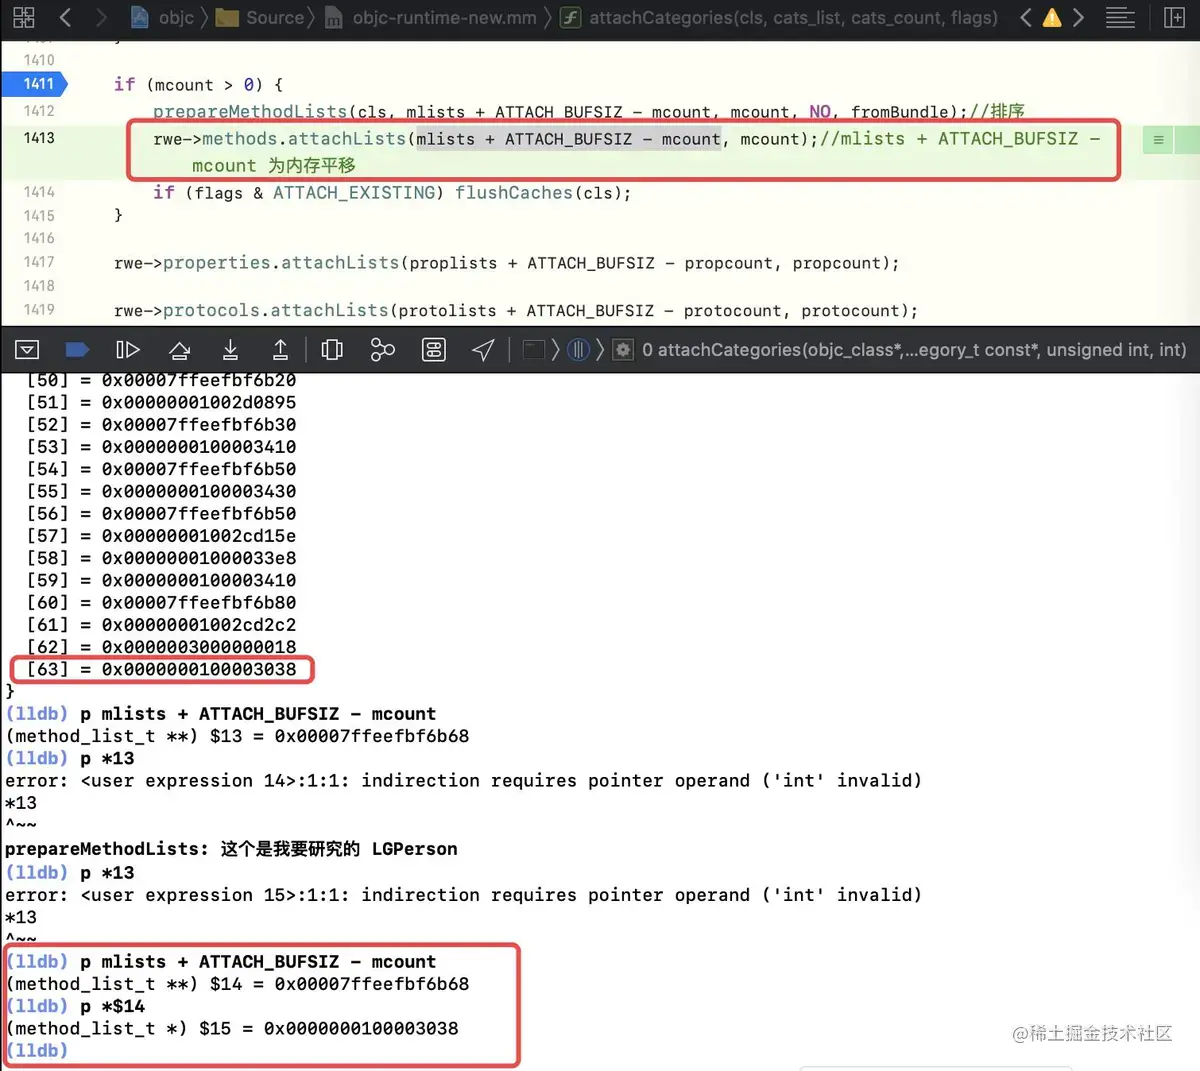The height and width of the screenshot is (1071, 1200).
Task: Jump to next issue arrow
Action: pyautogui.click(x=1078, y=17)
